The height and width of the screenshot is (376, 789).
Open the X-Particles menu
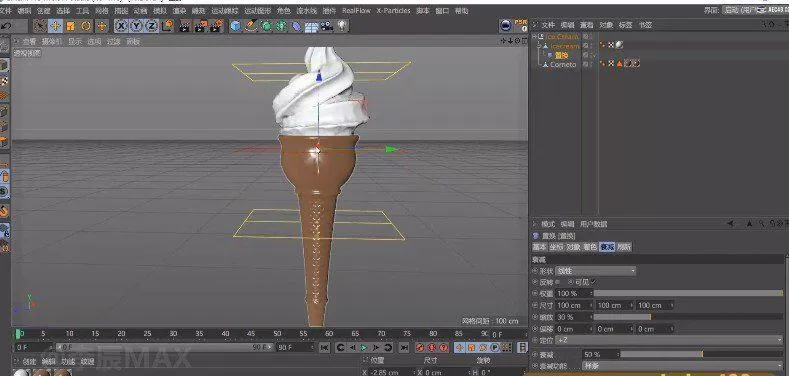[393, 11]
